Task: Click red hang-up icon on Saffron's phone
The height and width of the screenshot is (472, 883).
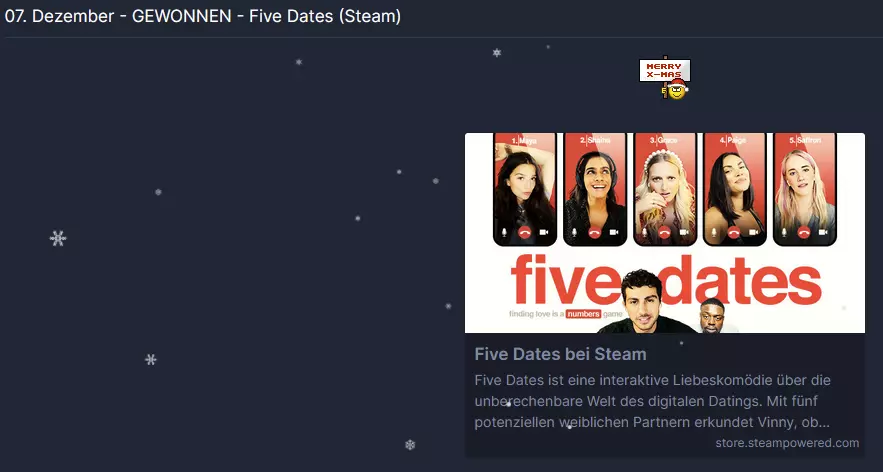Action: point(804,232)
